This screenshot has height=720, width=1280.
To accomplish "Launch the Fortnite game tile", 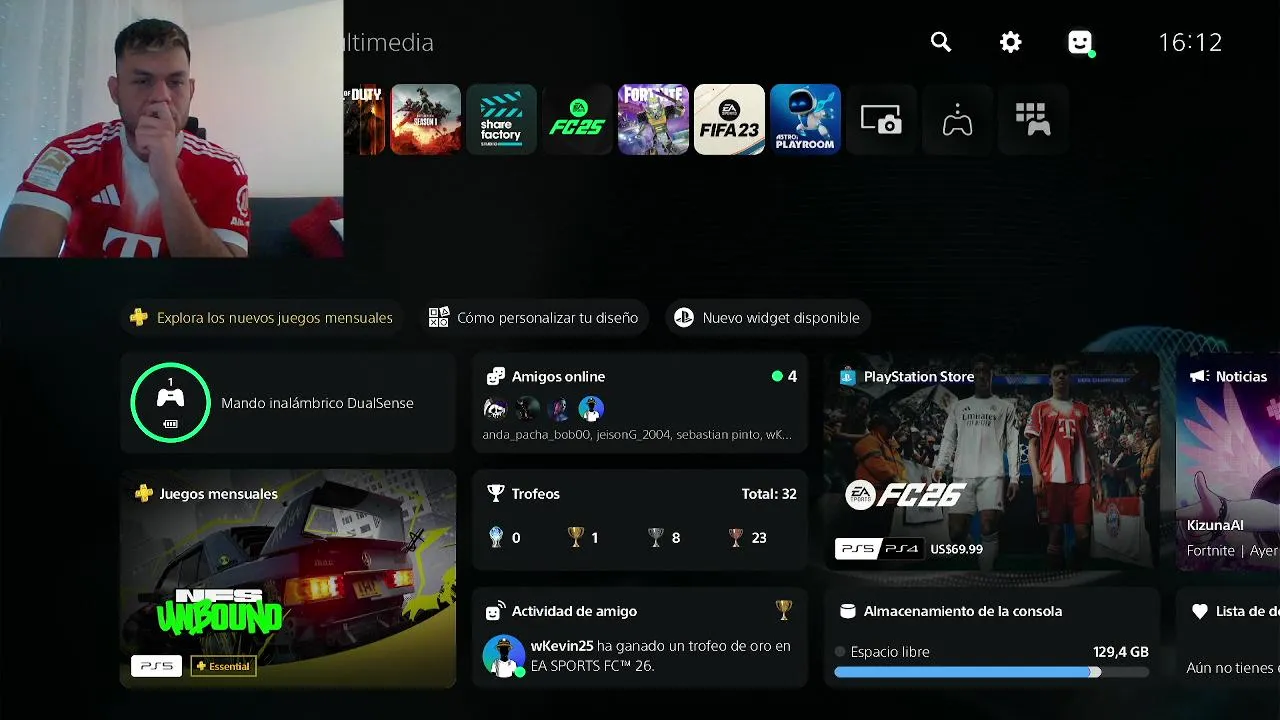I will click(x=653, y=119).
